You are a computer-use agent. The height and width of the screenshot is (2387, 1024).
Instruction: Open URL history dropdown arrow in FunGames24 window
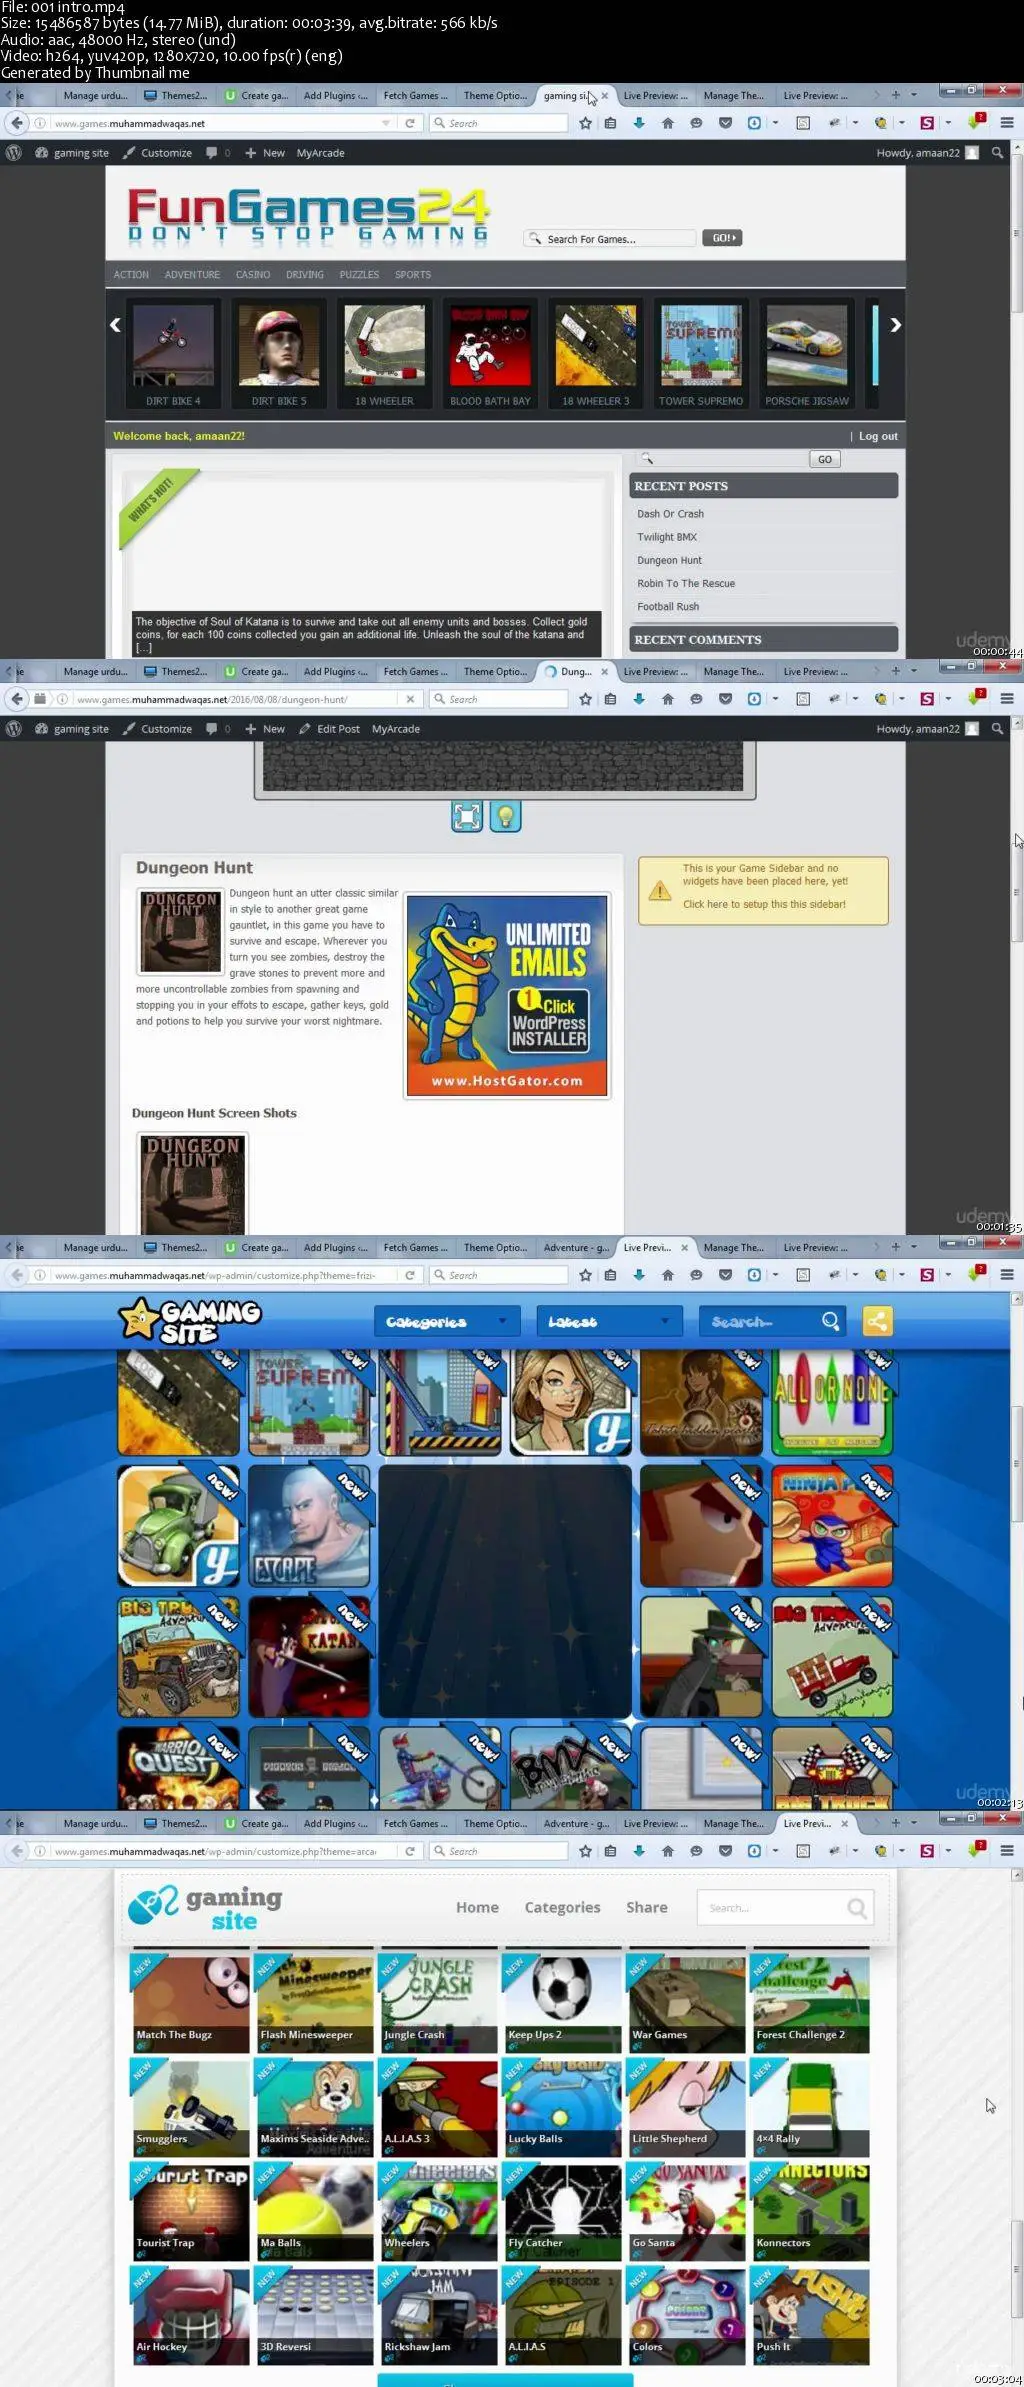tap(386, 123)
